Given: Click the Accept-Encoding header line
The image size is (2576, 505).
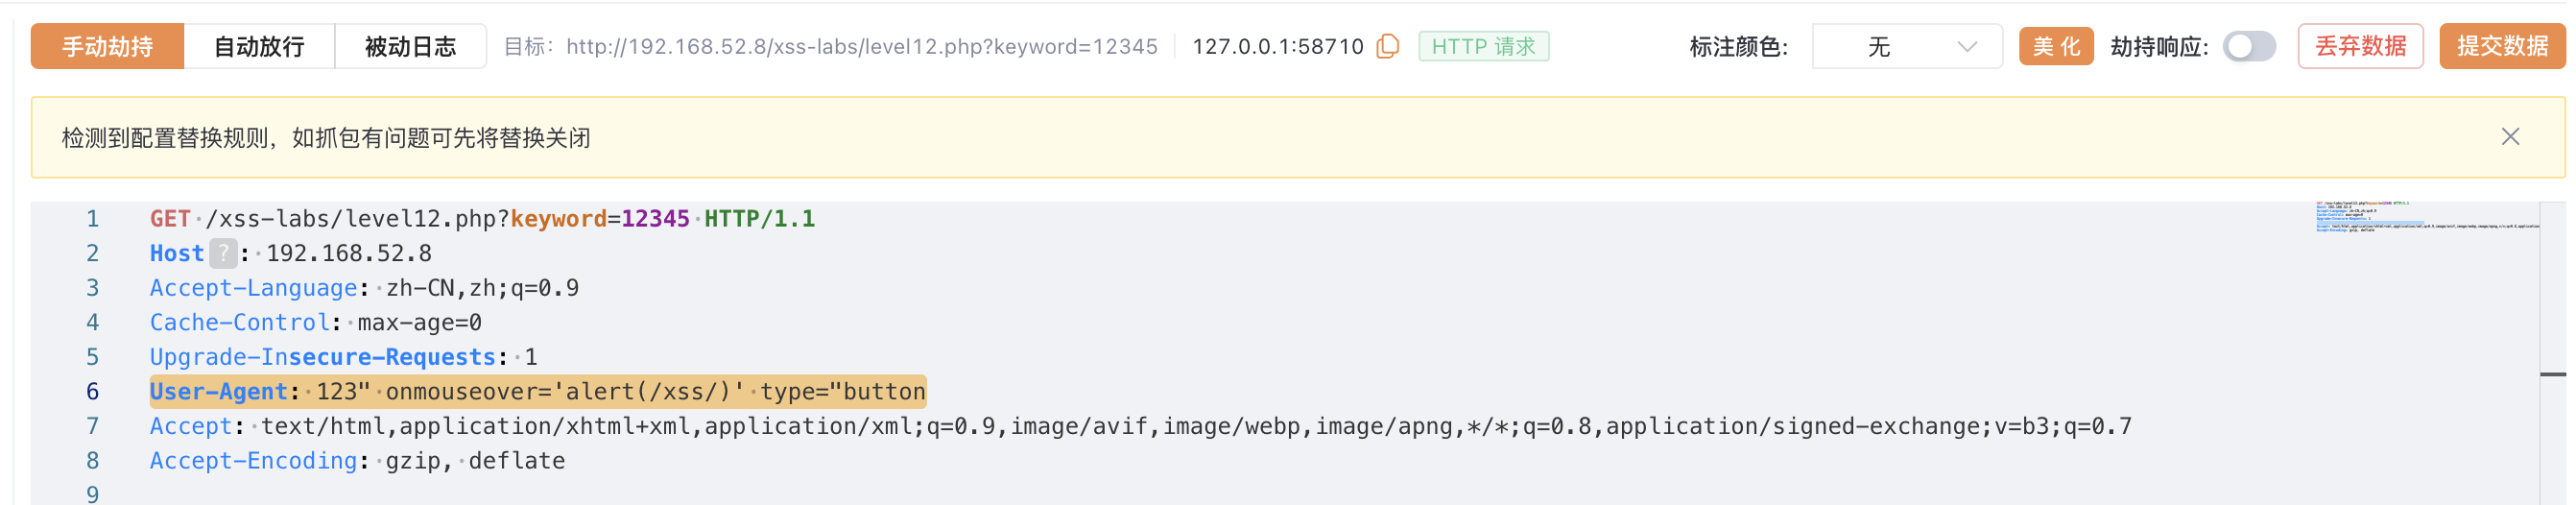Looking at the screenshot, I should pyautogui.click(x=357, y=460).
